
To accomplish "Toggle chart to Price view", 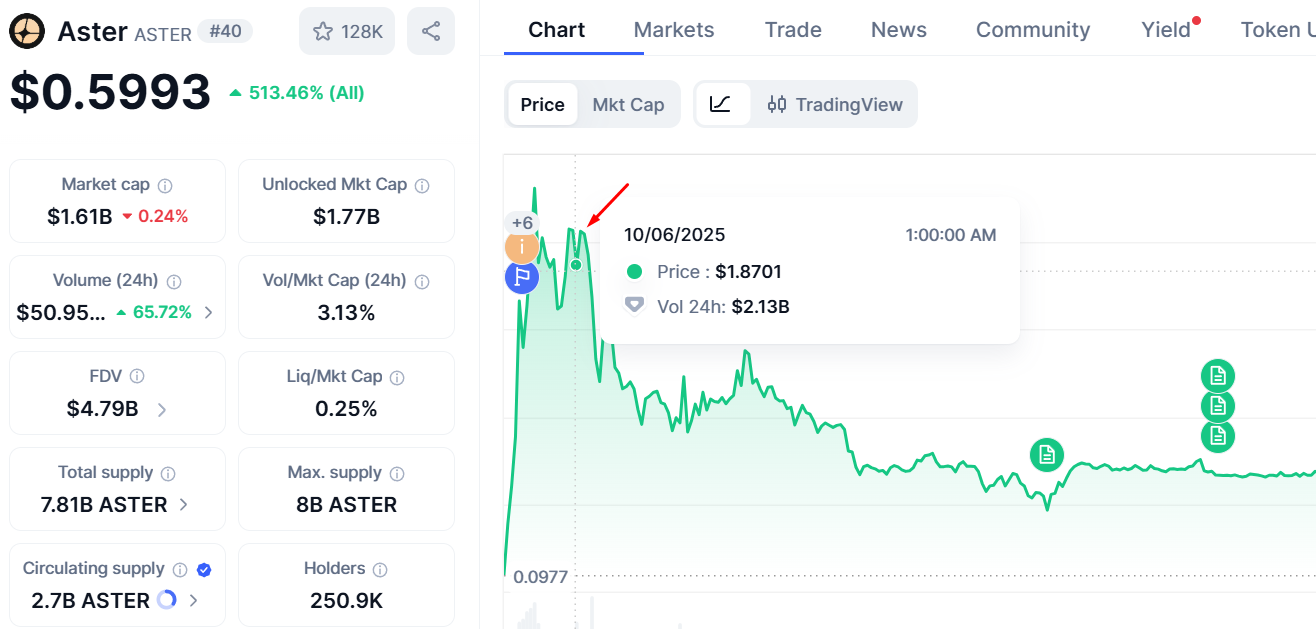I will click(x=543, y=104).
